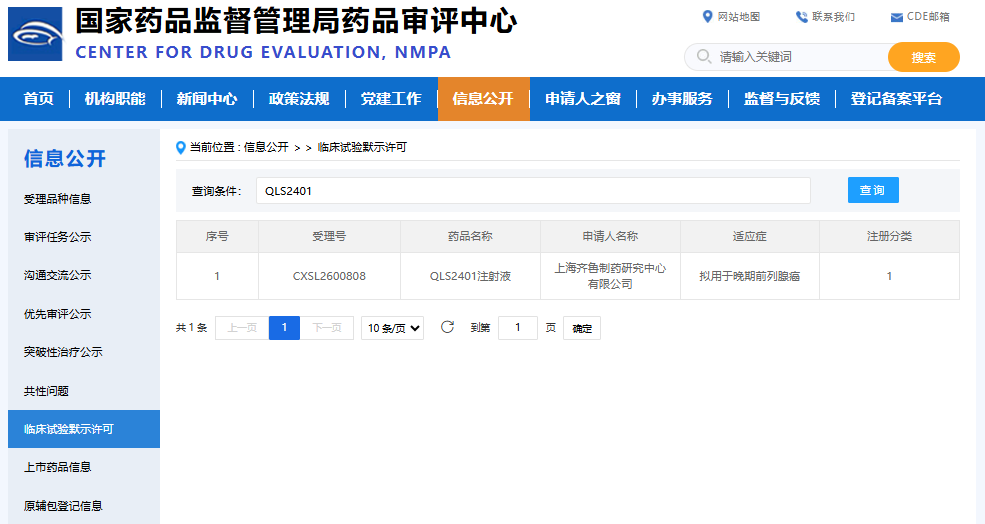The height and width of the screenshot is (524, 985).
Task: Open 上市药品信息 in the sidebar
Action: (58, 467)
